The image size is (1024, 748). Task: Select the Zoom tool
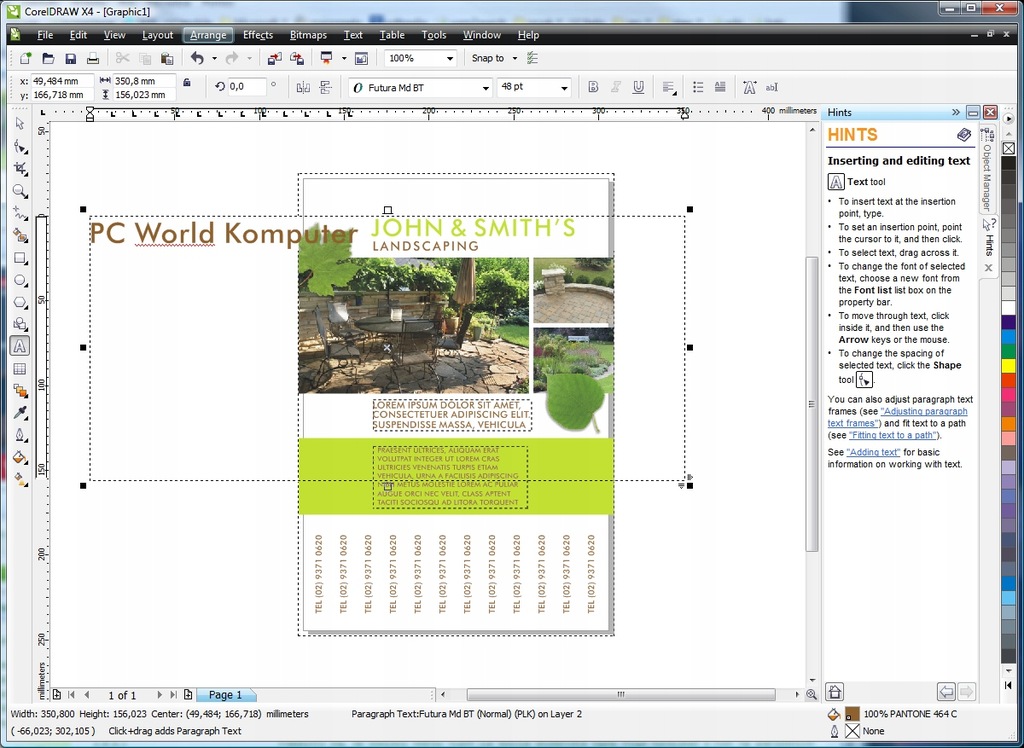18,191
